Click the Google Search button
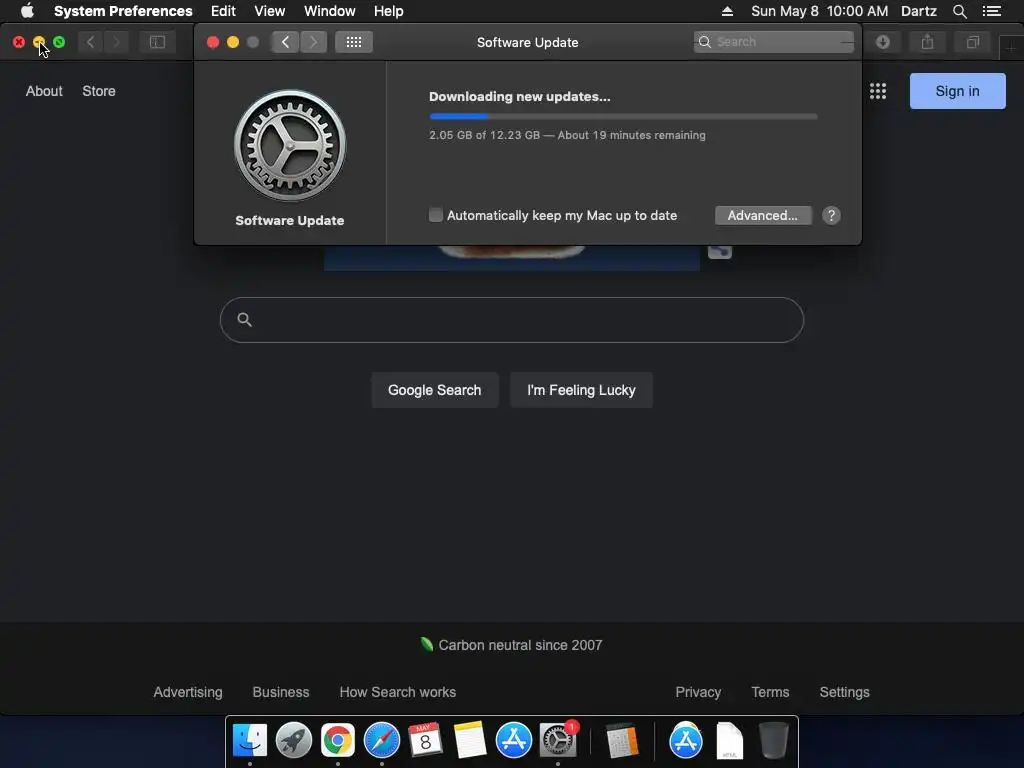The image size is (1024, 768). [x=434, y=390]
